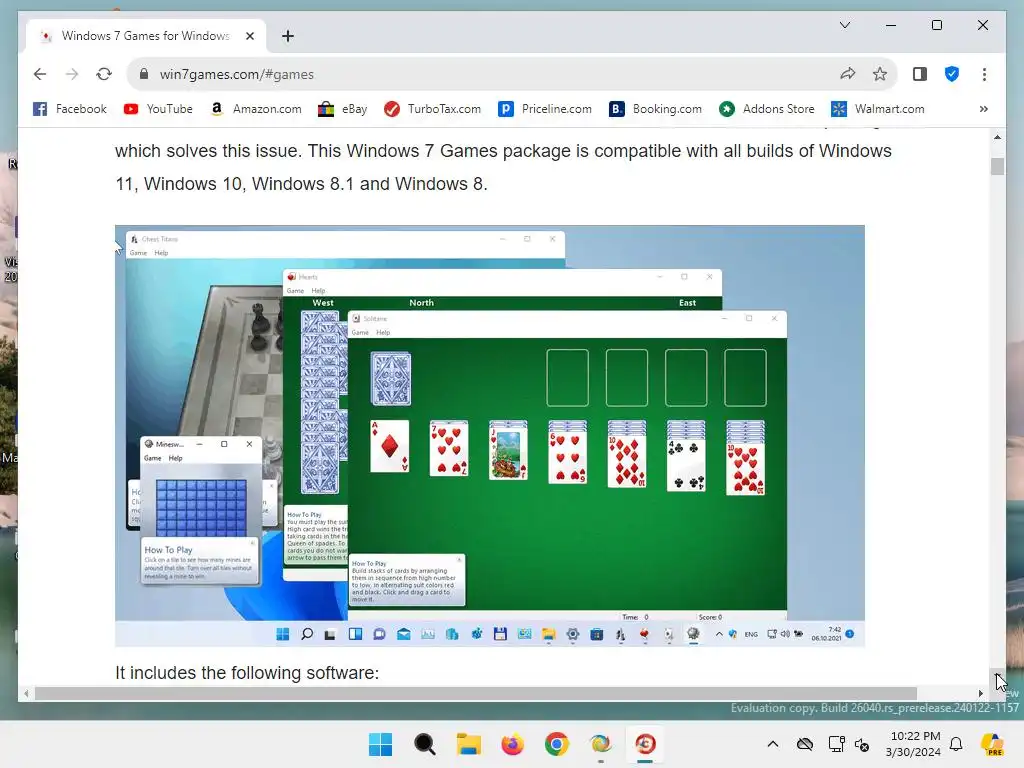This screenshot has height=768, width=1024.
Task: Click the games screenshot image
Action: (490, 436)
